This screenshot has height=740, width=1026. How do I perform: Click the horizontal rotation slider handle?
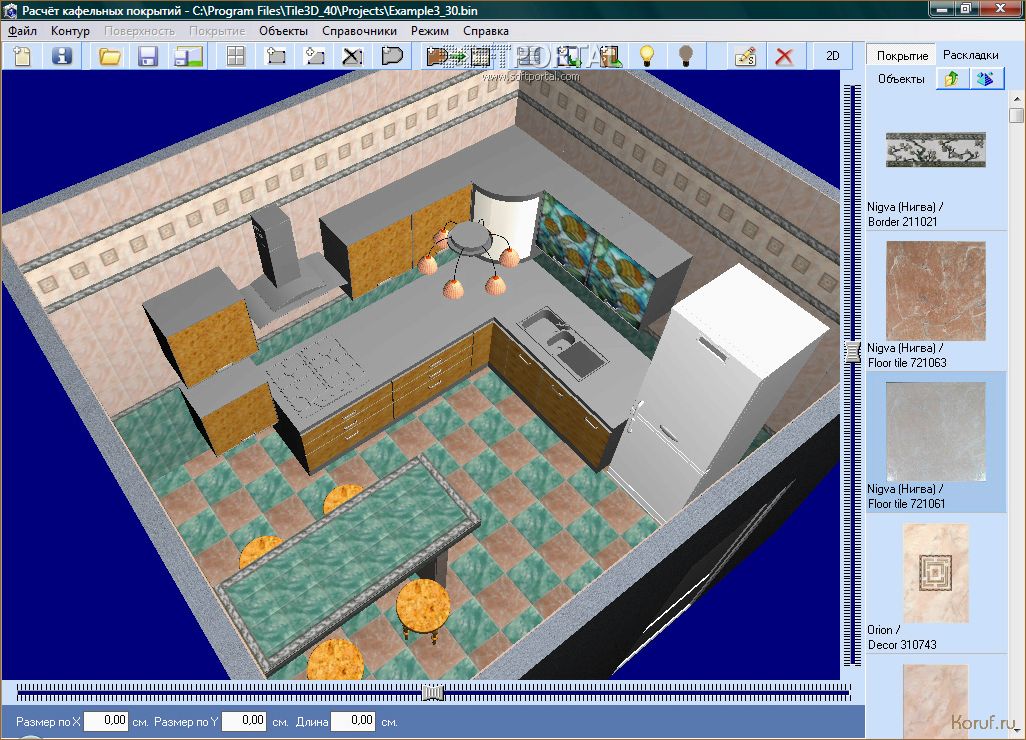point(433,692)
